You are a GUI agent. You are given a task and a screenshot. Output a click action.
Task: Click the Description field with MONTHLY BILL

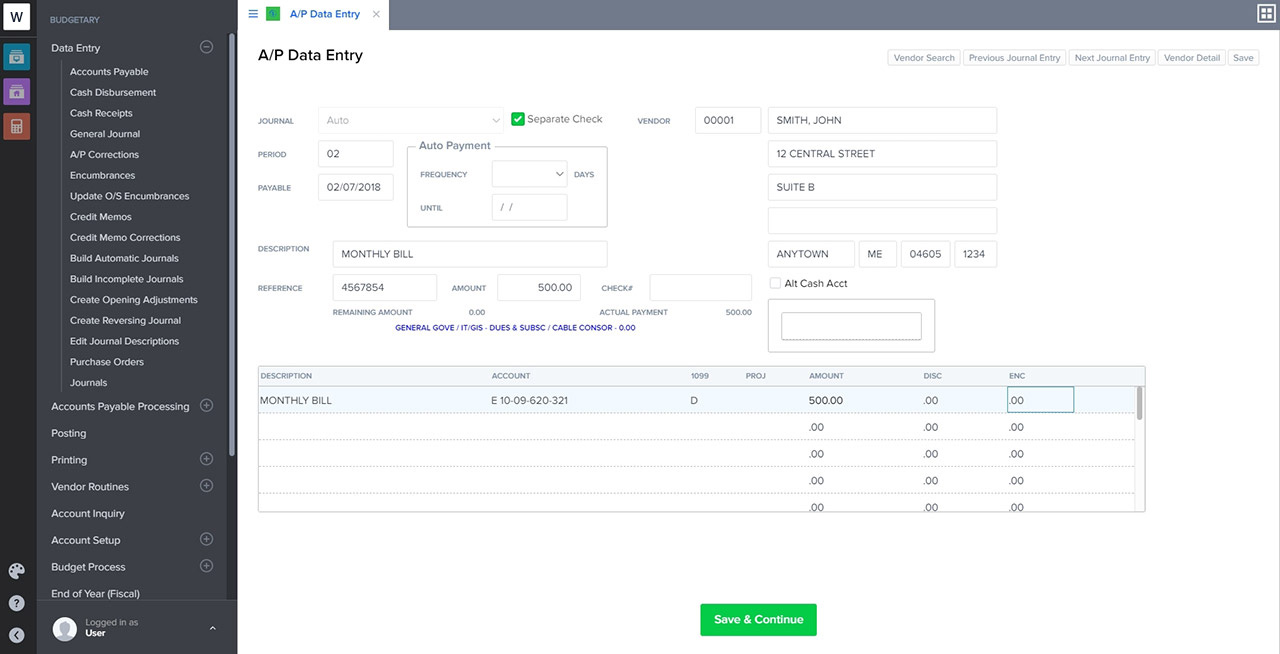tap(470, 254)
